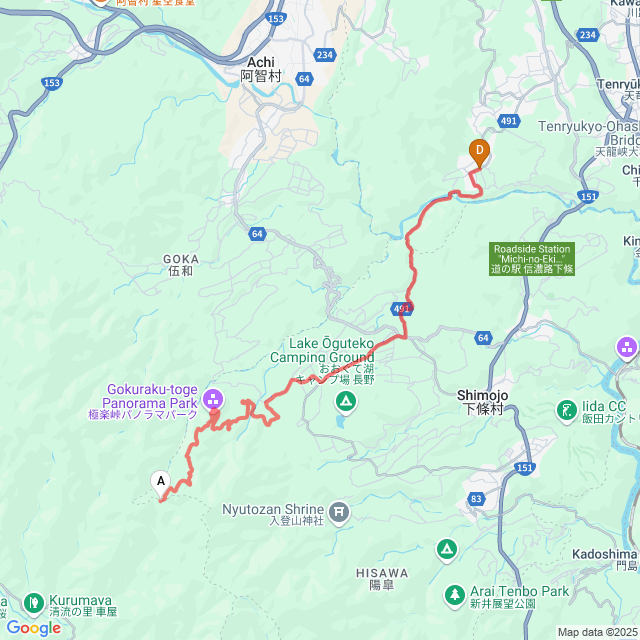This screenshot has width=640, height=640.
Task: Click the route 491 shield on the red path
Action: click(x=402, y=309)
